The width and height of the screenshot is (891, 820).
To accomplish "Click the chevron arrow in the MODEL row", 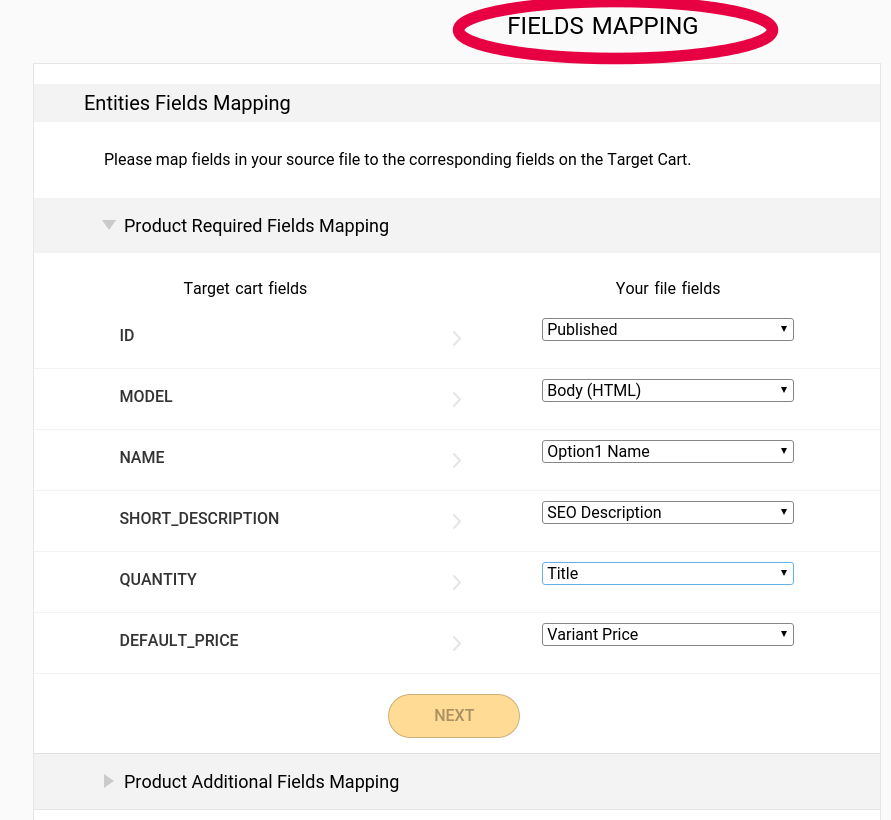I will click(456, 399).
